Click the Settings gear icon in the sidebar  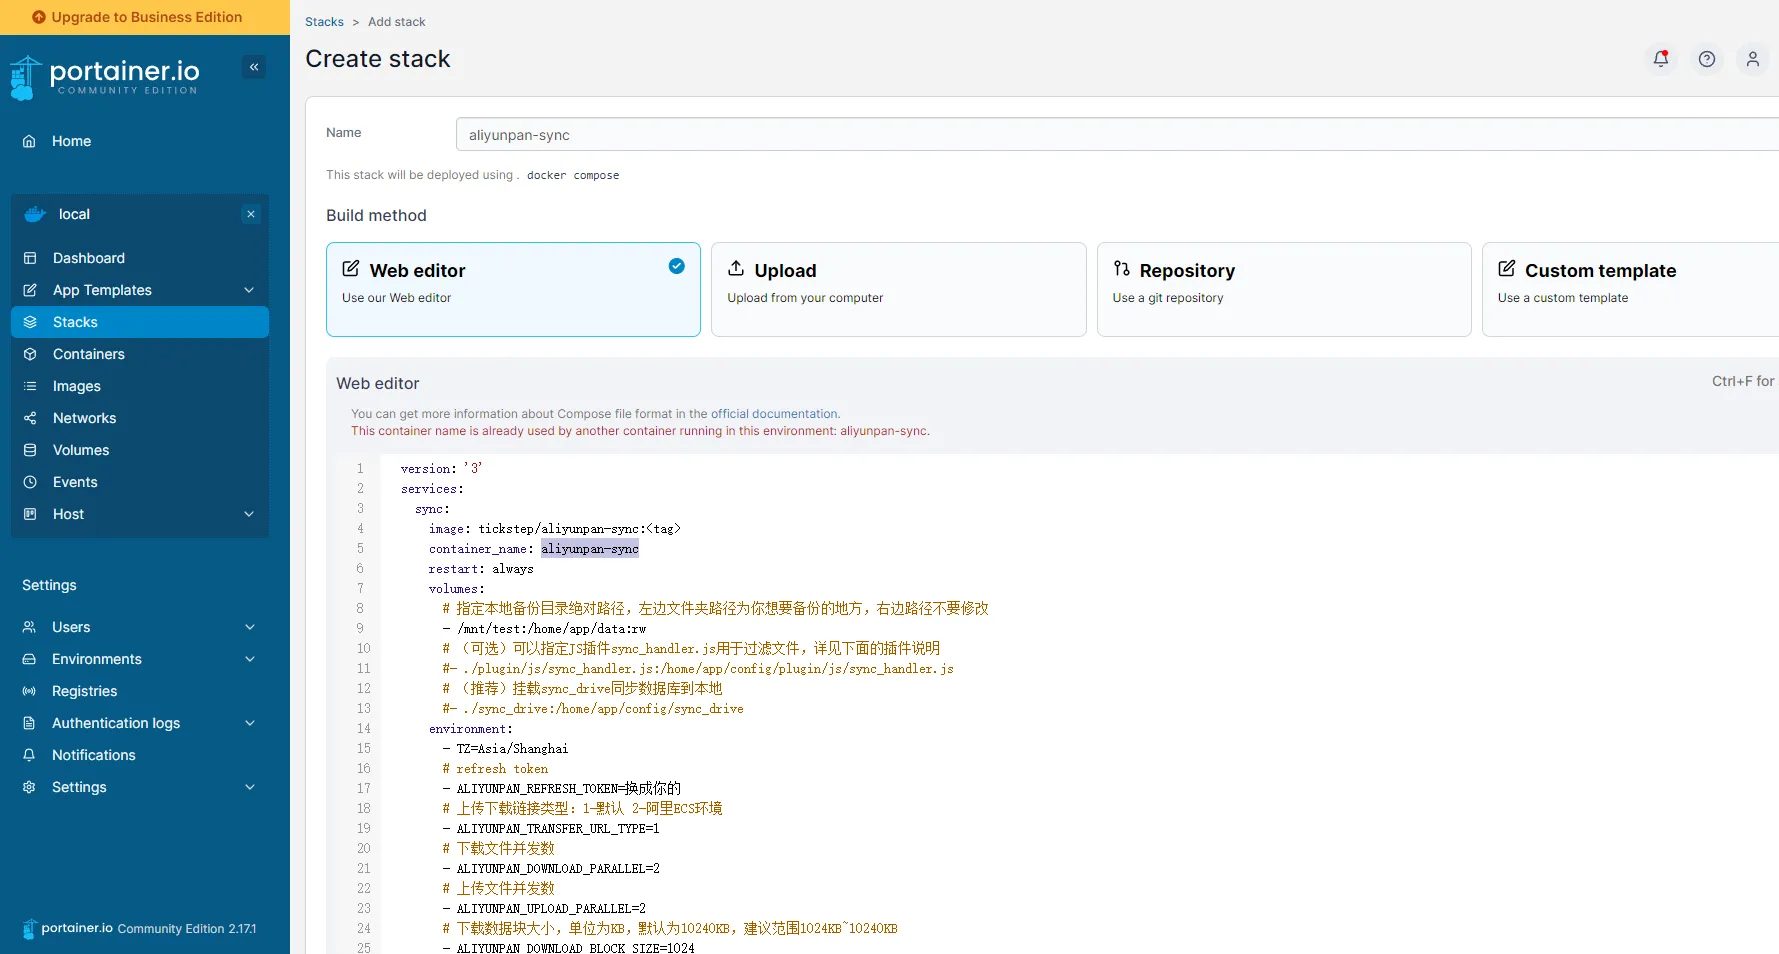[x=29, y=787]
